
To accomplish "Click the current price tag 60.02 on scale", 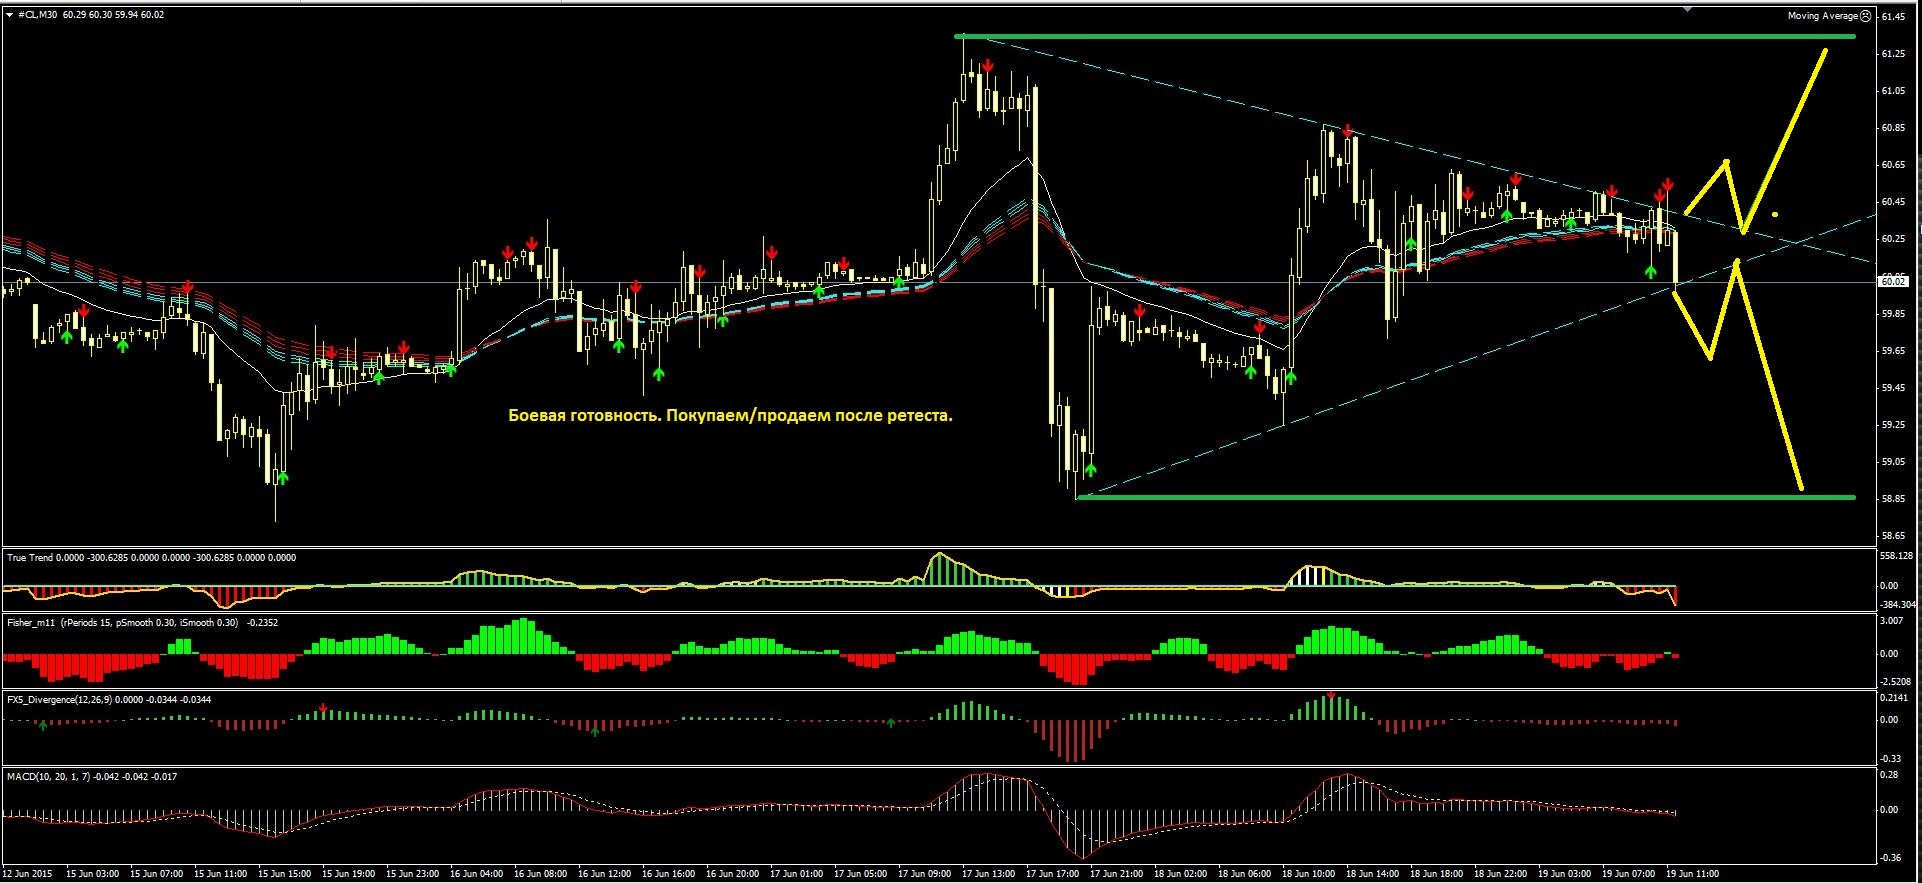I will coord(1894,282).
